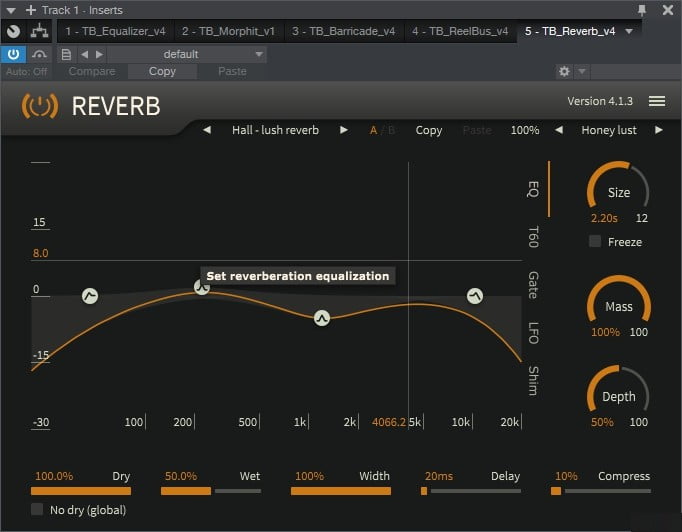The image size is (682, 532).
Task: Click the plus icon to add insert
Action: coord(31,10)
